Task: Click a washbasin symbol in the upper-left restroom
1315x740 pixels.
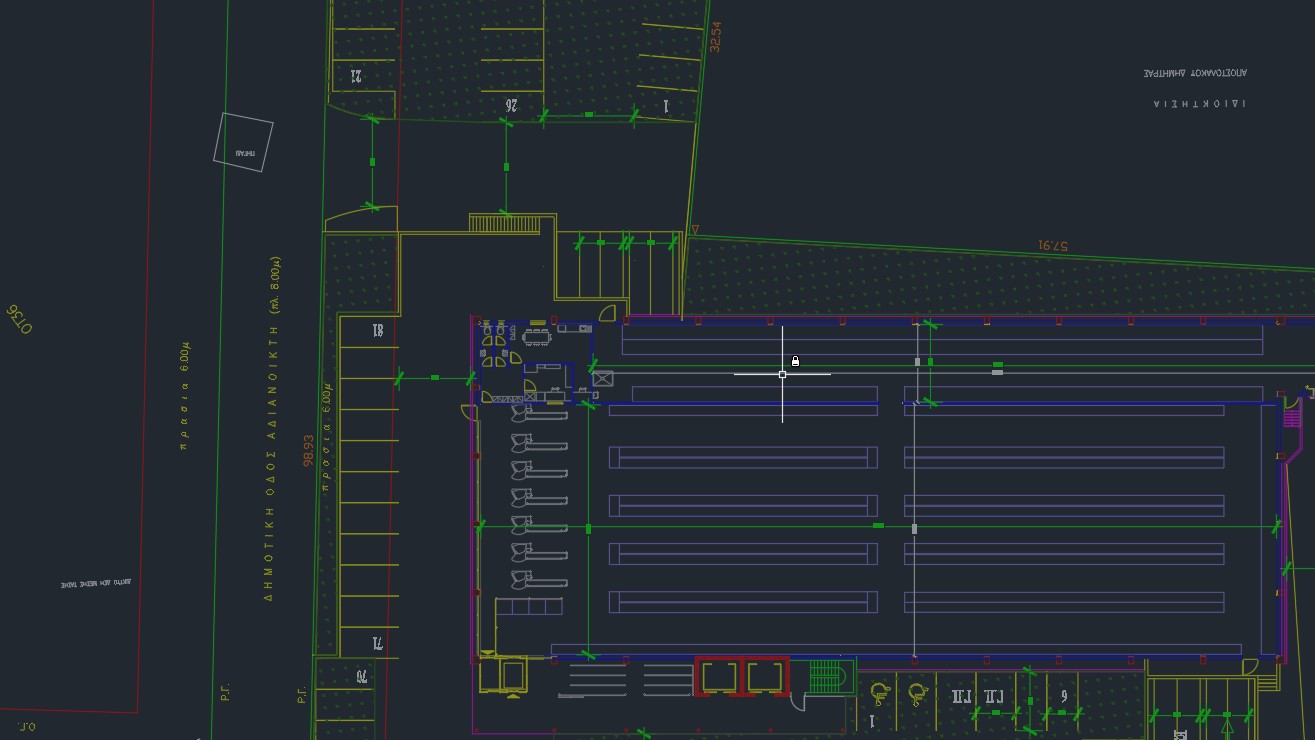Action: [483, 353]
